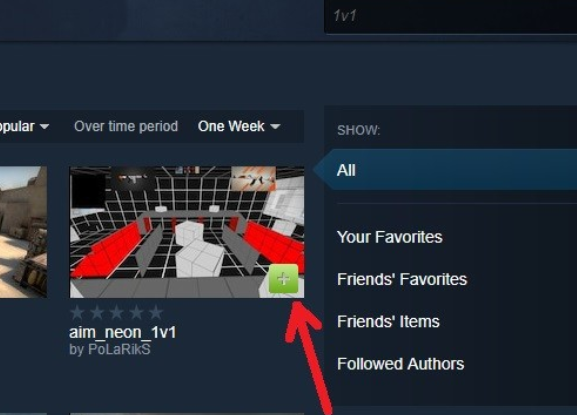
Task: Click the second rating star
Action: (97, 313)
